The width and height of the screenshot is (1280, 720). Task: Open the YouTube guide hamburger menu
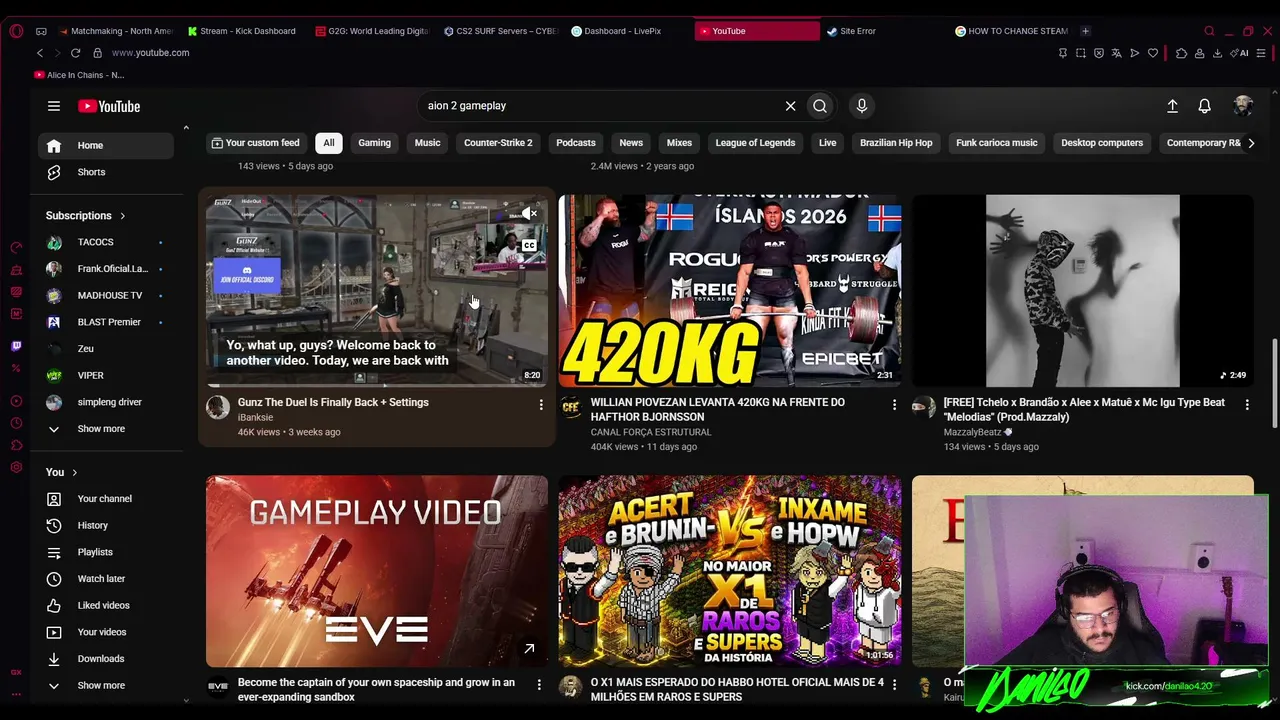[54, 106]
